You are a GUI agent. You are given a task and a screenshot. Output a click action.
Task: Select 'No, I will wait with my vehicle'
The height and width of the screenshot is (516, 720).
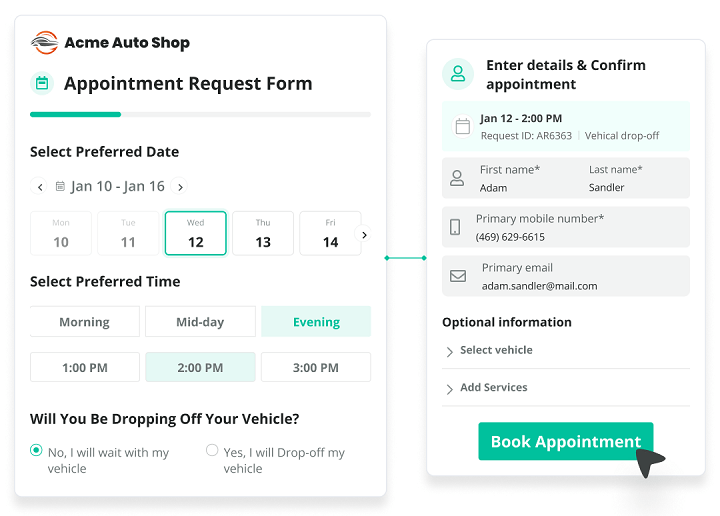click(x=37, y=450)
